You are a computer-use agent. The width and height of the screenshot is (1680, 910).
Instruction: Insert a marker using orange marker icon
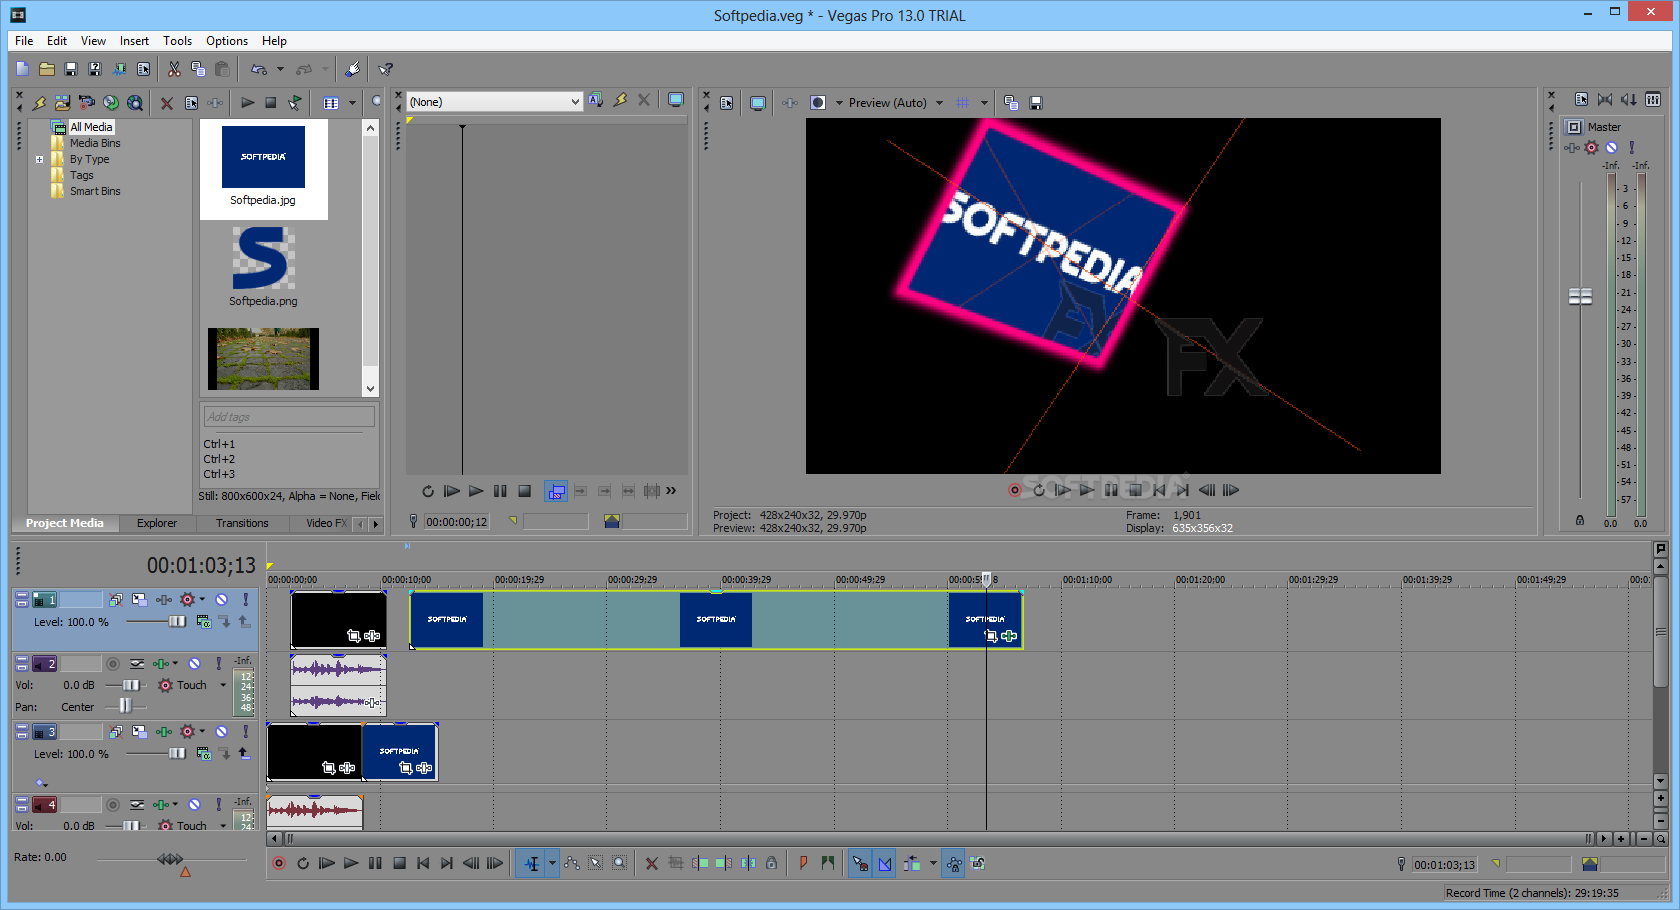803,863
